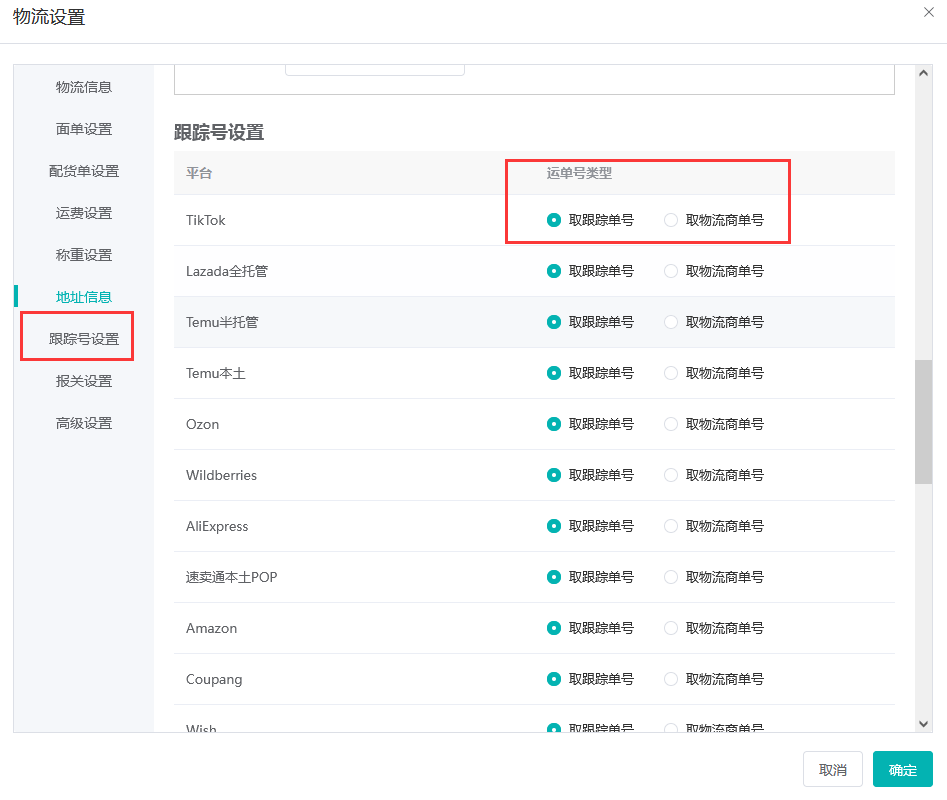
Task: Switch to 面单设置 sidebar item
Action: [x=84, y=129]
